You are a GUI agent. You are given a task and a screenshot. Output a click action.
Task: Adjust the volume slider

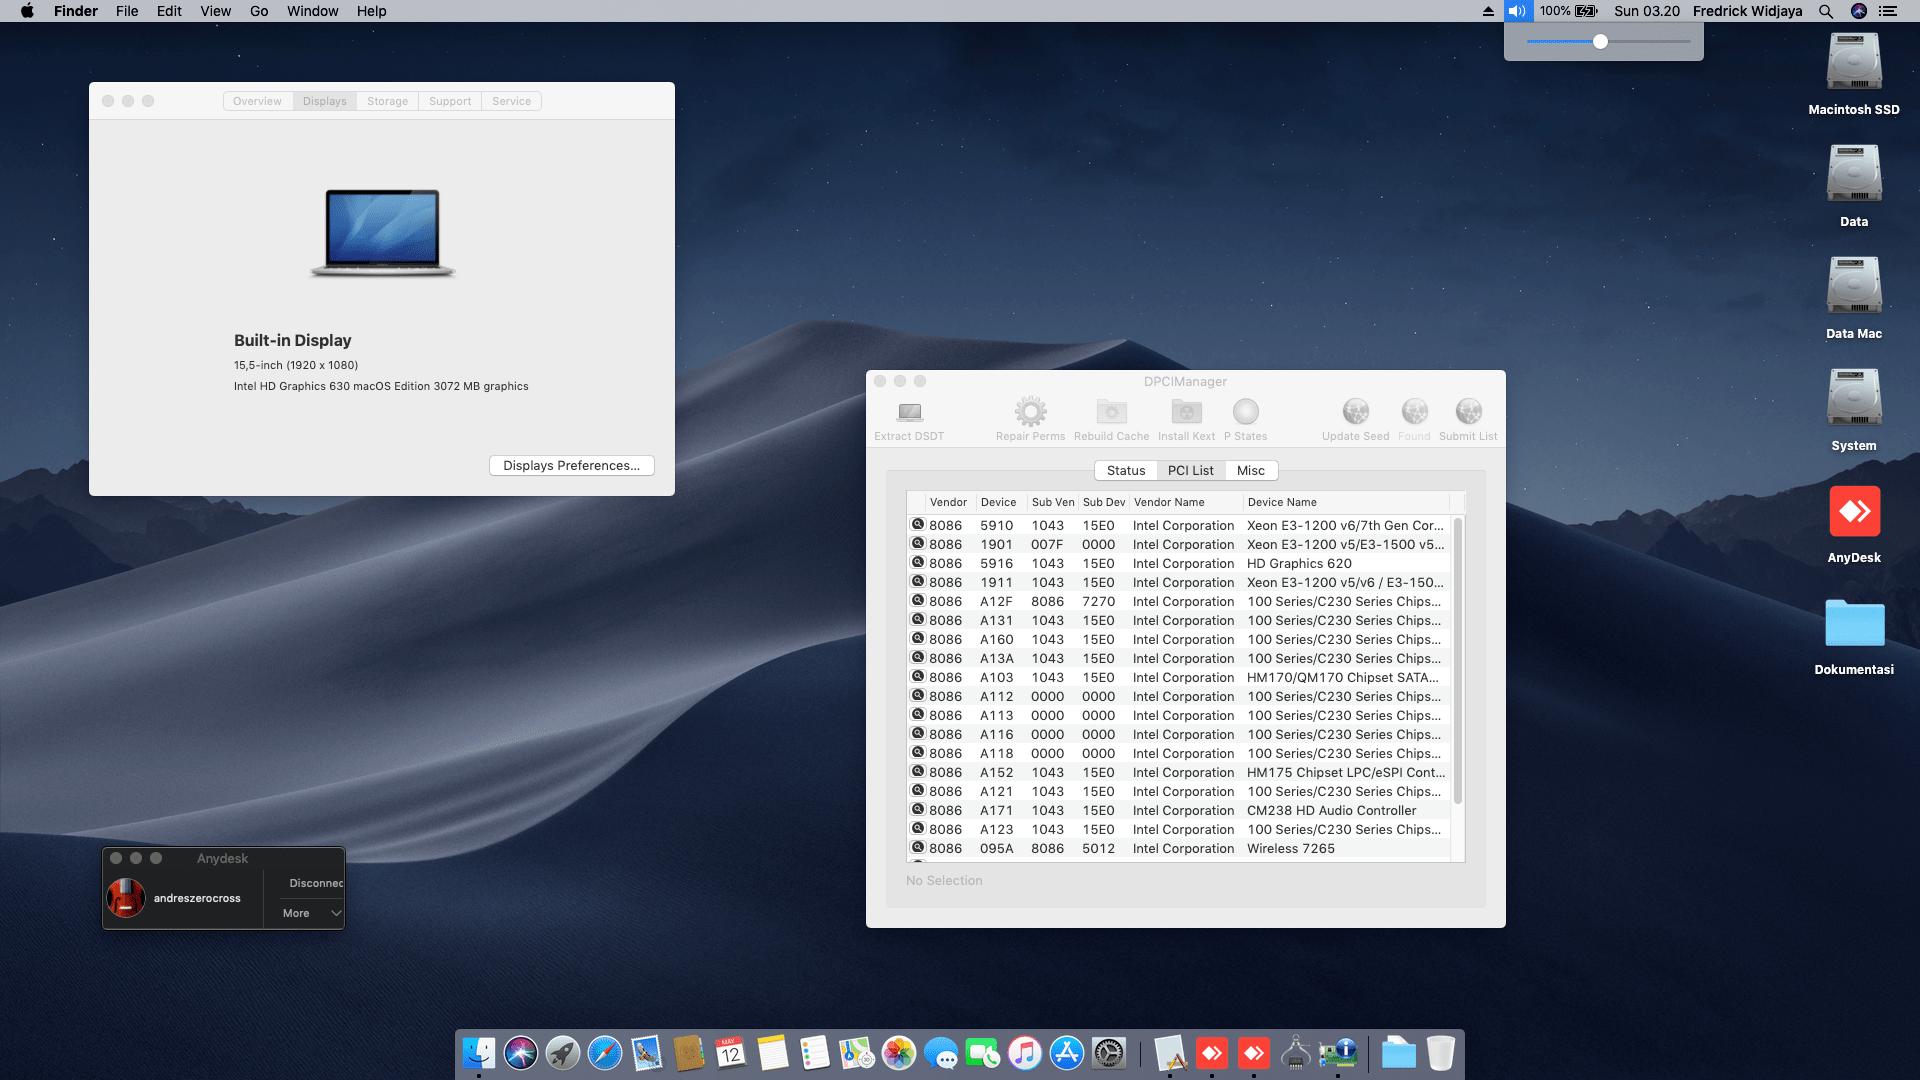1601,42
